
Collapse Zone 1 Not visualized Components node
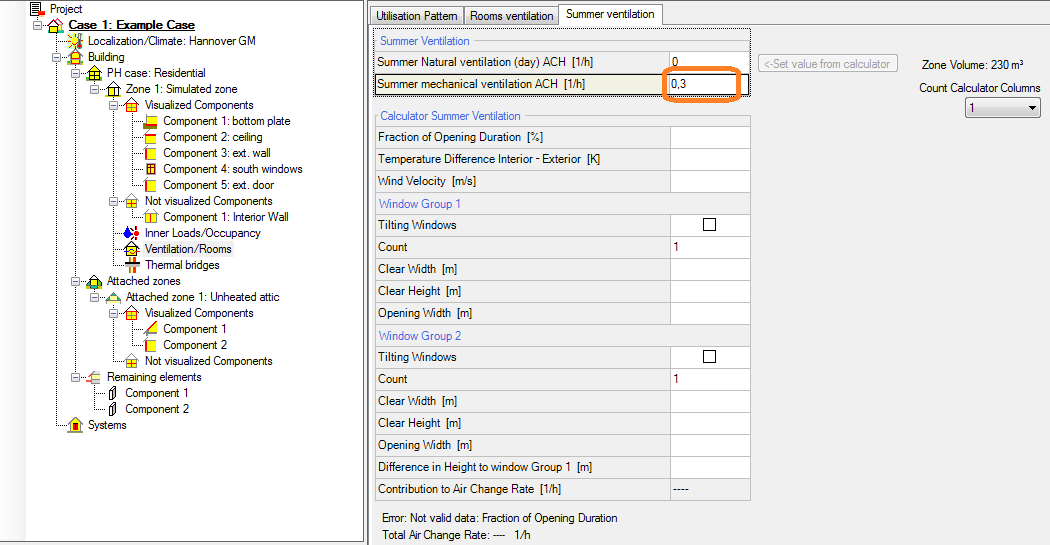(113, 202)
